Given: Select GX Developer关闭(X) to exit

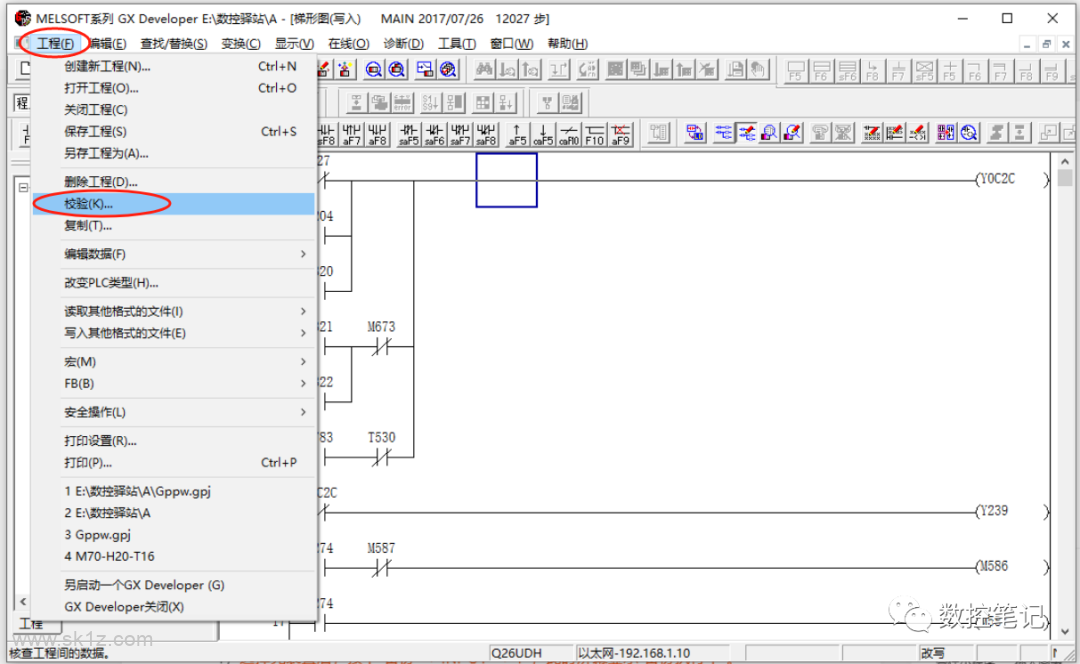Looking at the screenshot, I should (174, 607).
